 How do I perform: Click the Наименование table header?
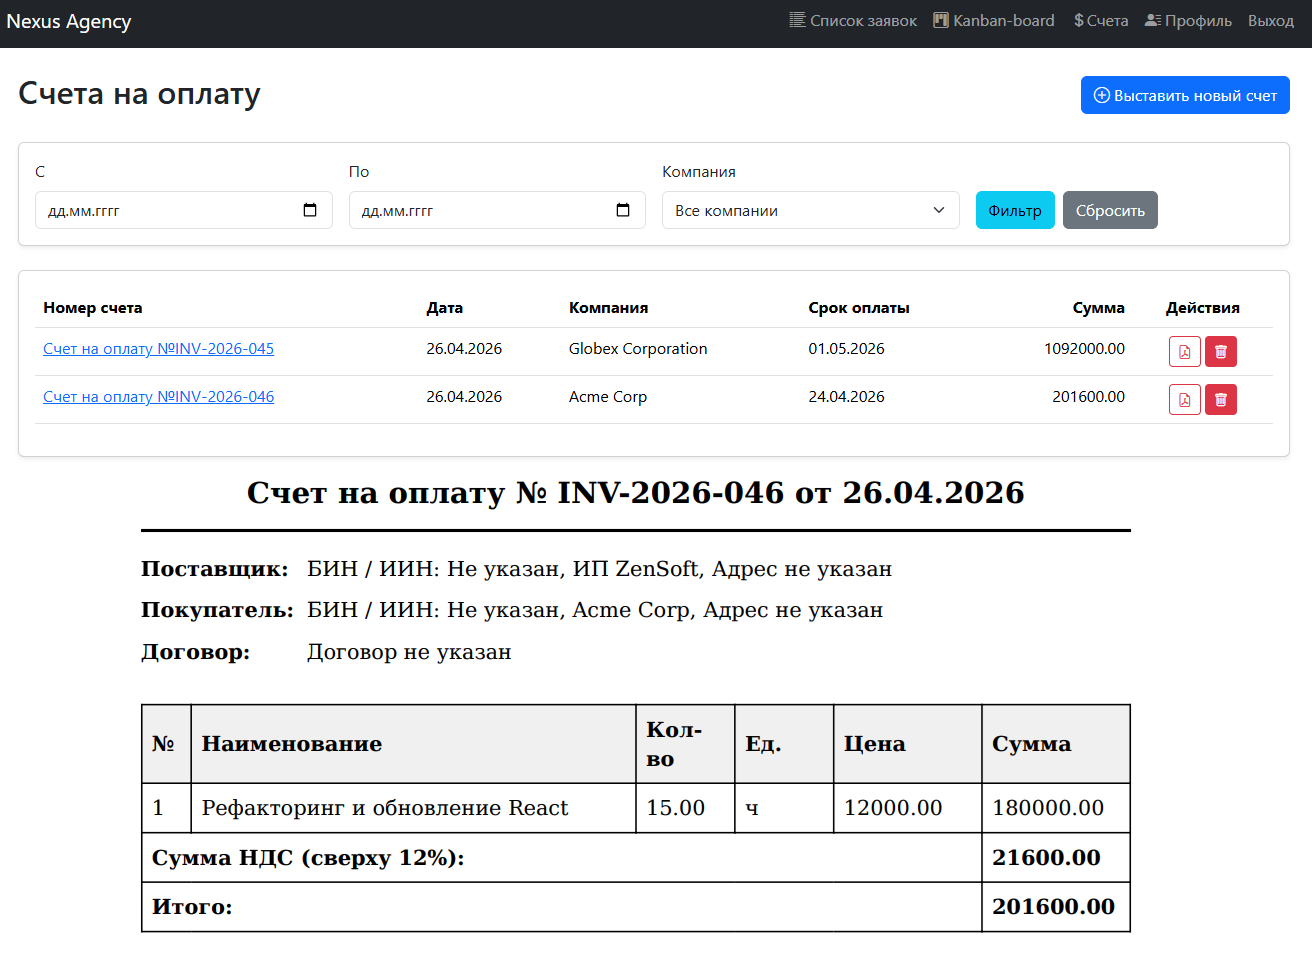coord(292,744)
